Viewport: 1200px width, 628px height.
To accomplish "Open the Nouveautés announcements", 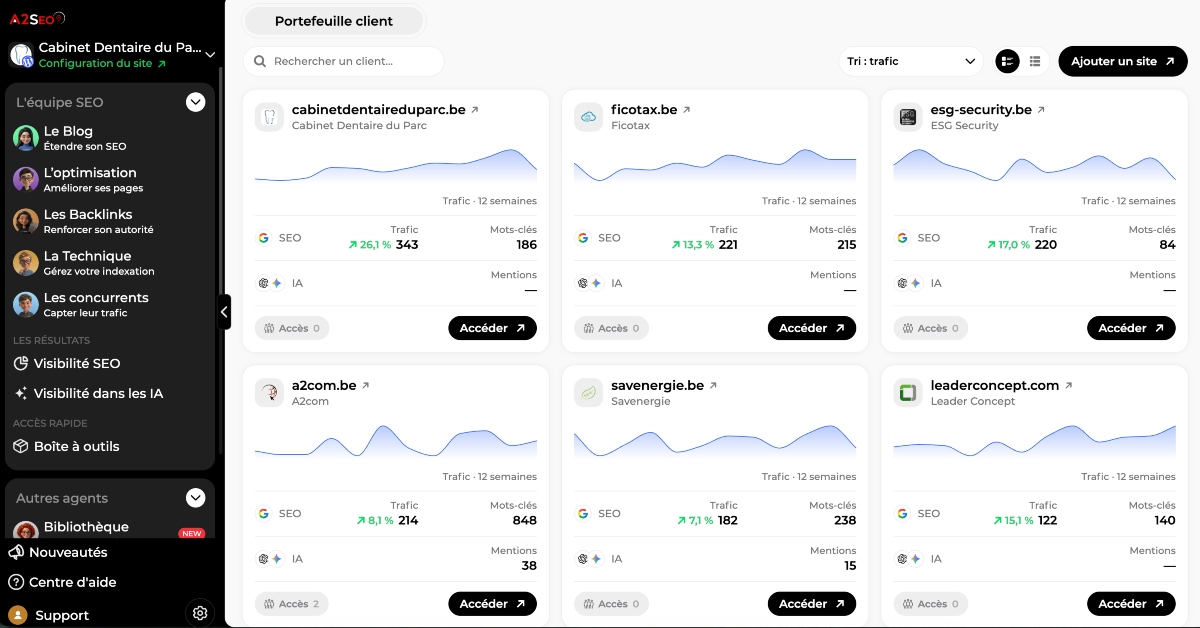I will (58, 552).
